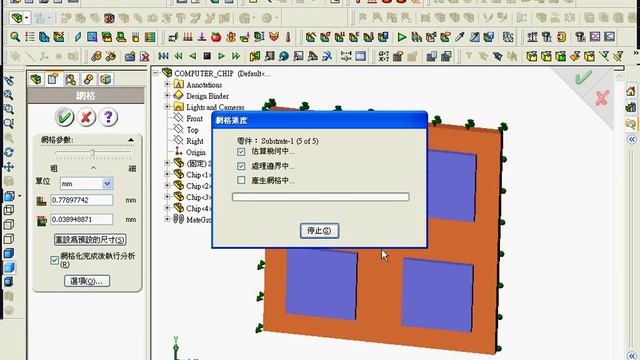Click the green play forward arrow

point(221,56)
